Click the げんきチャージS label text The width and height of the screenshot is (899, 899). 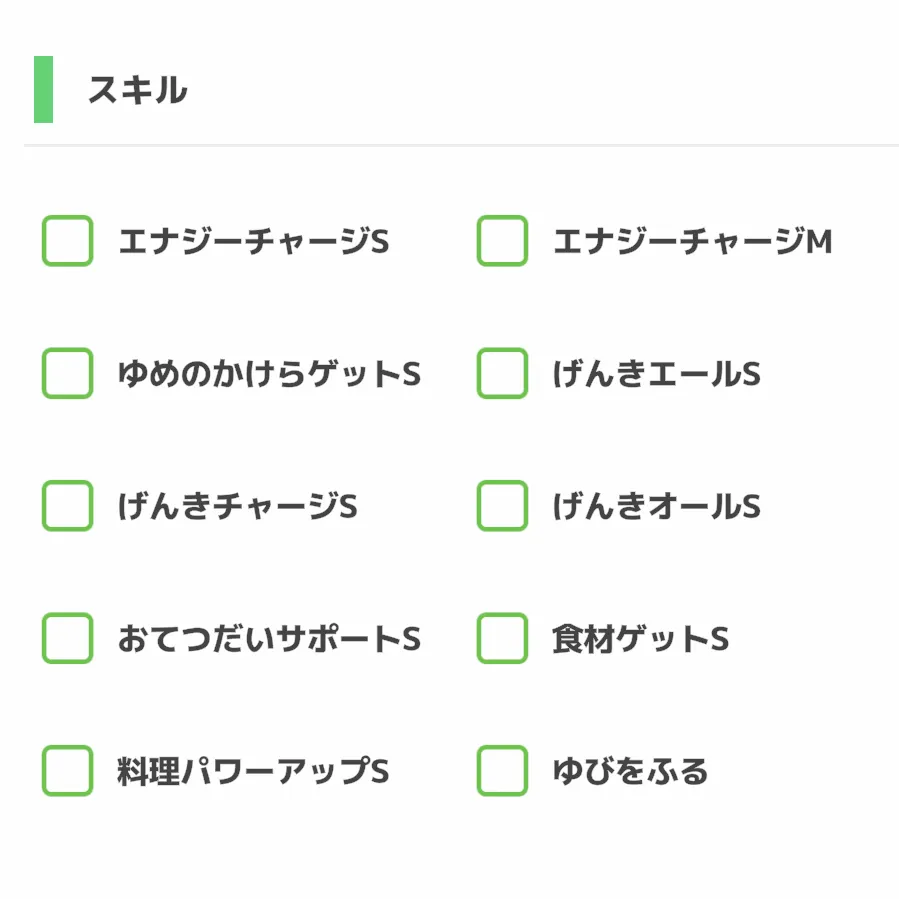coord(237,507)
